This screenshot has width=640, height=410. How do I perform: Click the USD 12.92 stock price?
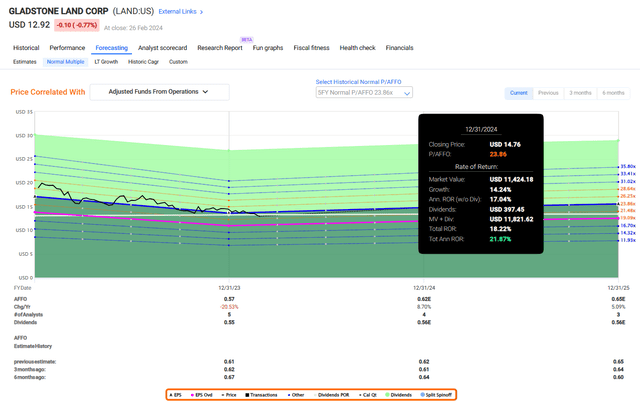tap(29, 25)
